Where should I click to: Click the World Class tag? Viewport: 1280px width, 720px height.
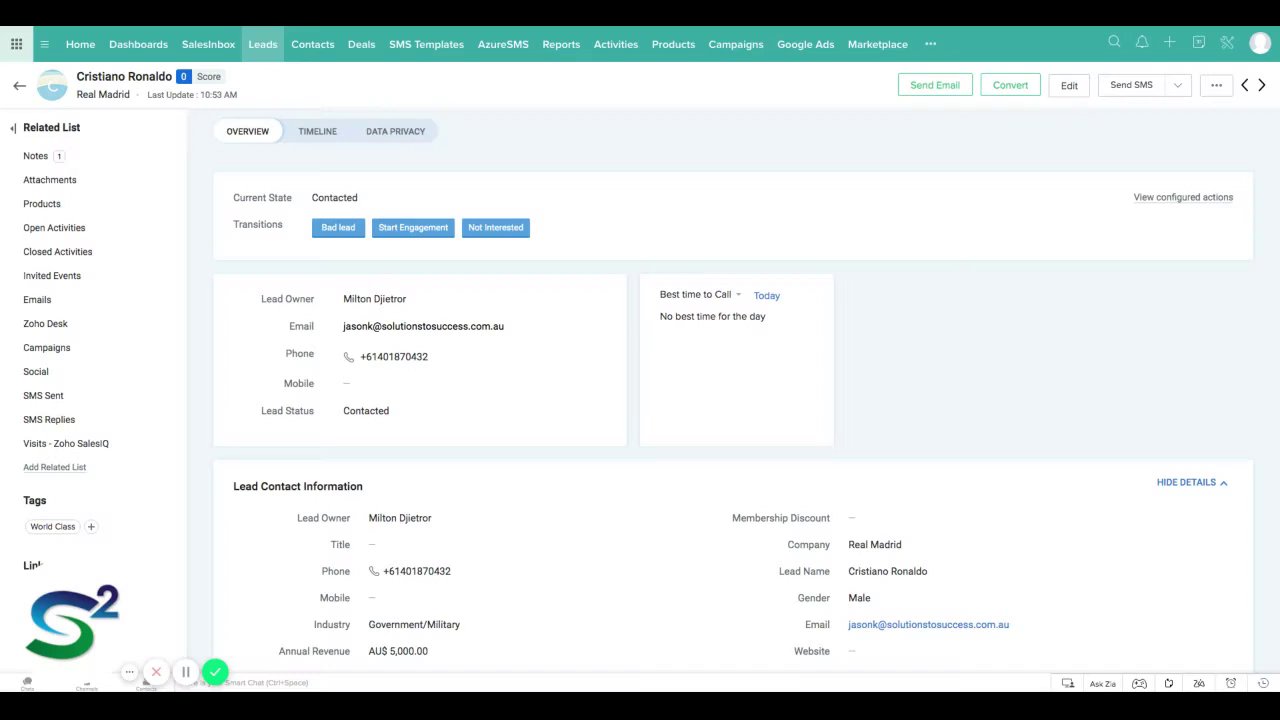click(x=53, y=527)
